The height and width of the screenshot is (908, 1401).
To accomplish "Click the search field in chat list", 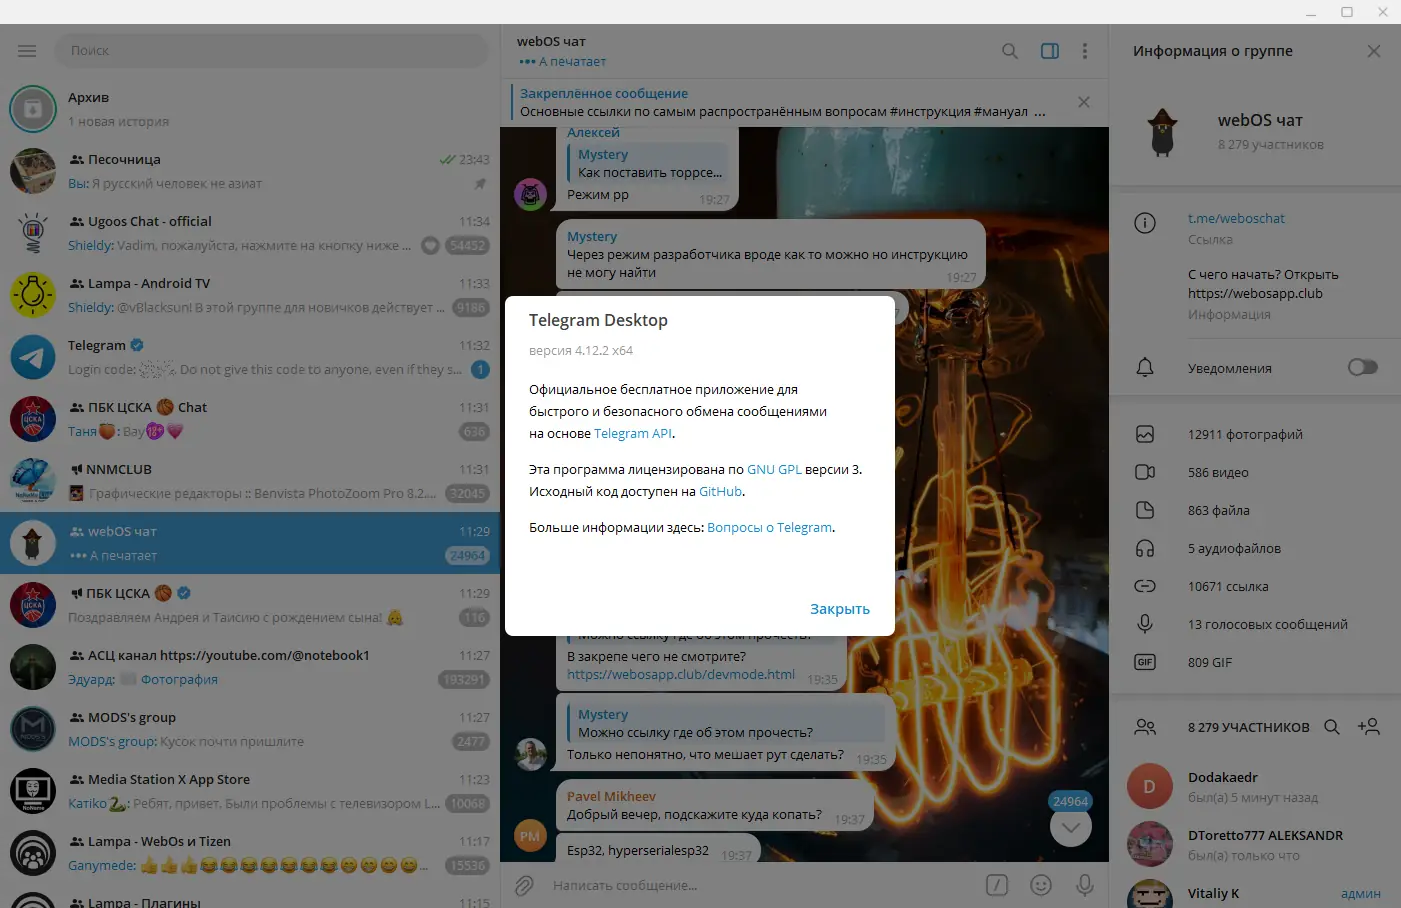I will tap(270, 50).
